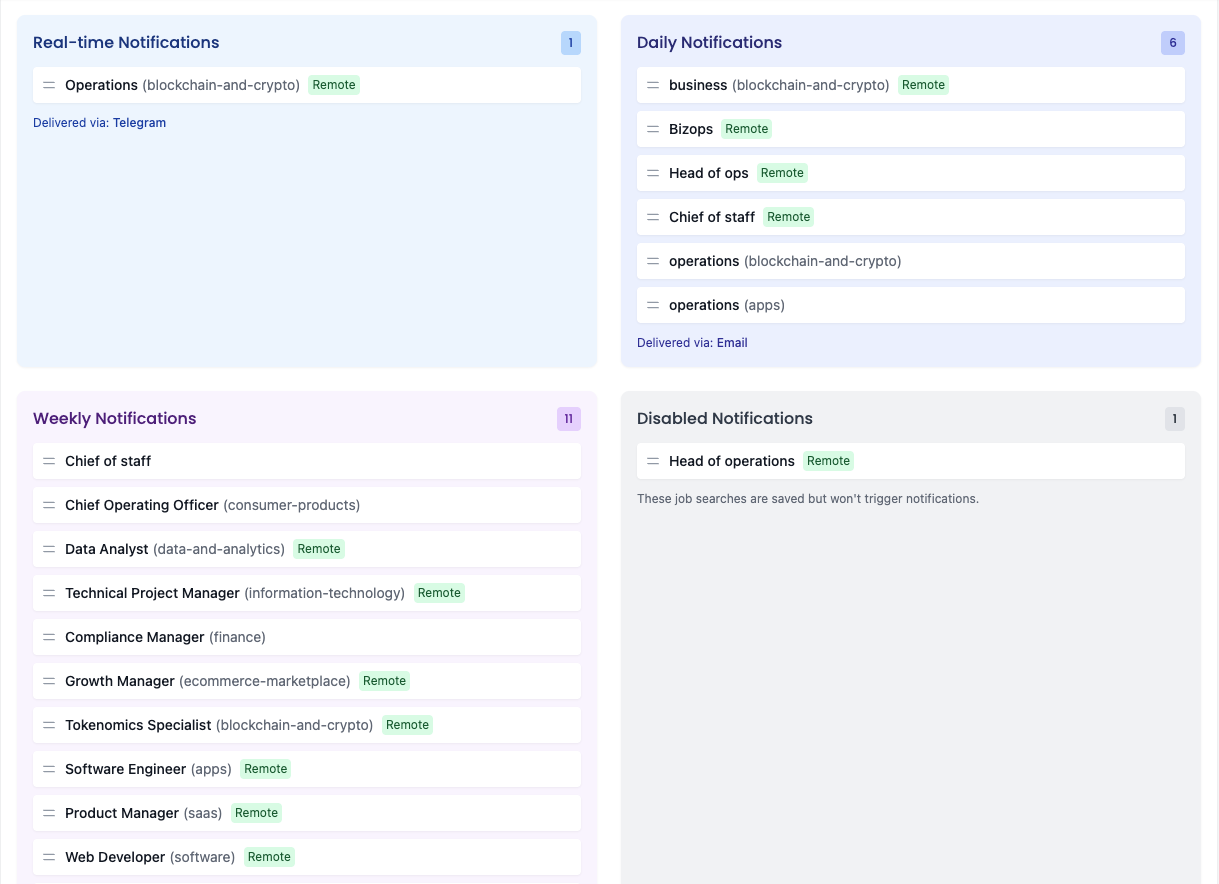The image size is (1219, 884).
Task: Click the count badge showing 11
Action: [x=568, y=418]
